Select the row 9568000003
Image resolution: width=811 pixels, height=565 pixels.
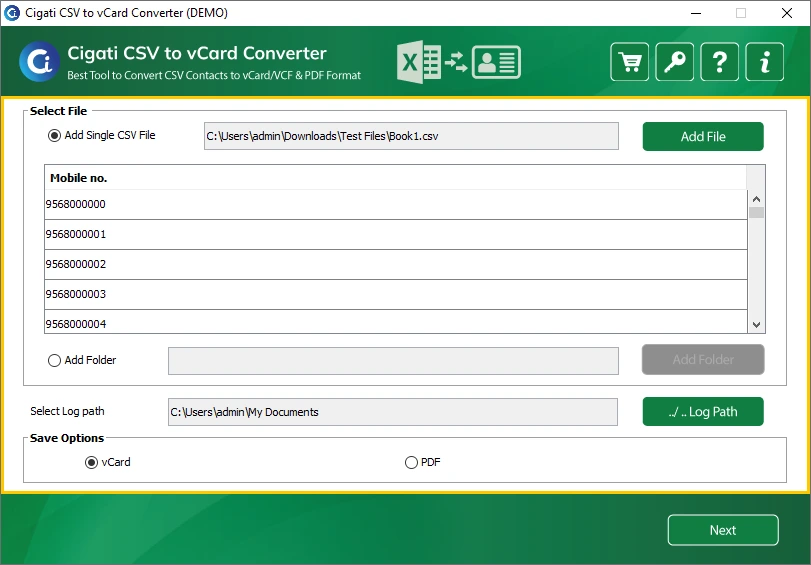coord(396,294)
